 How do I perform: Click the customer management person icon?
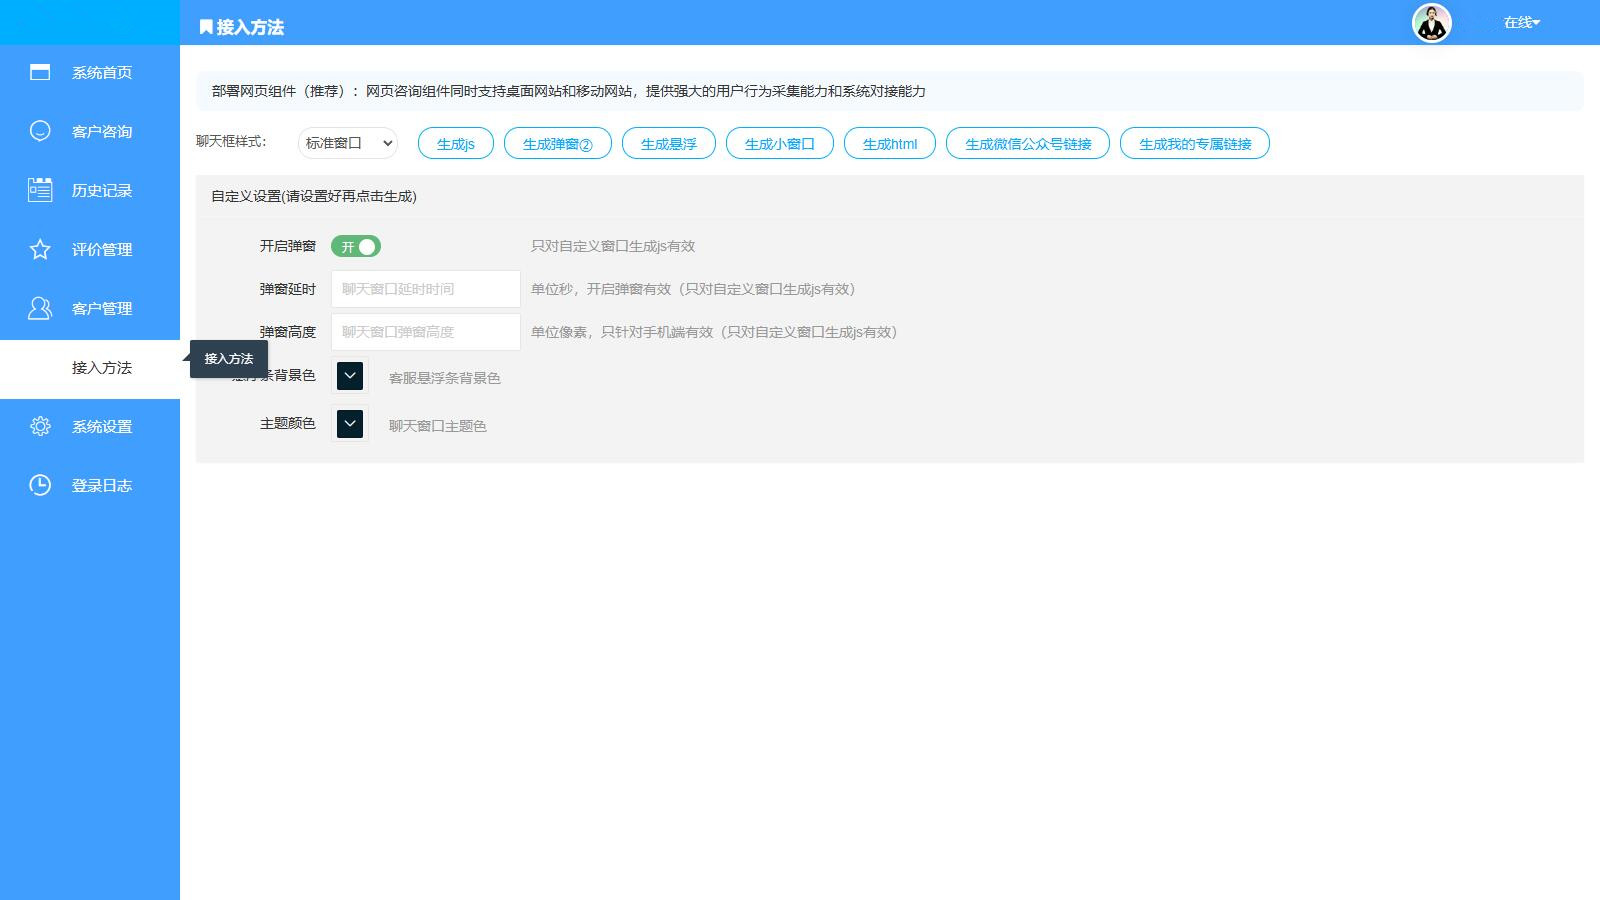tap(40, 308)
